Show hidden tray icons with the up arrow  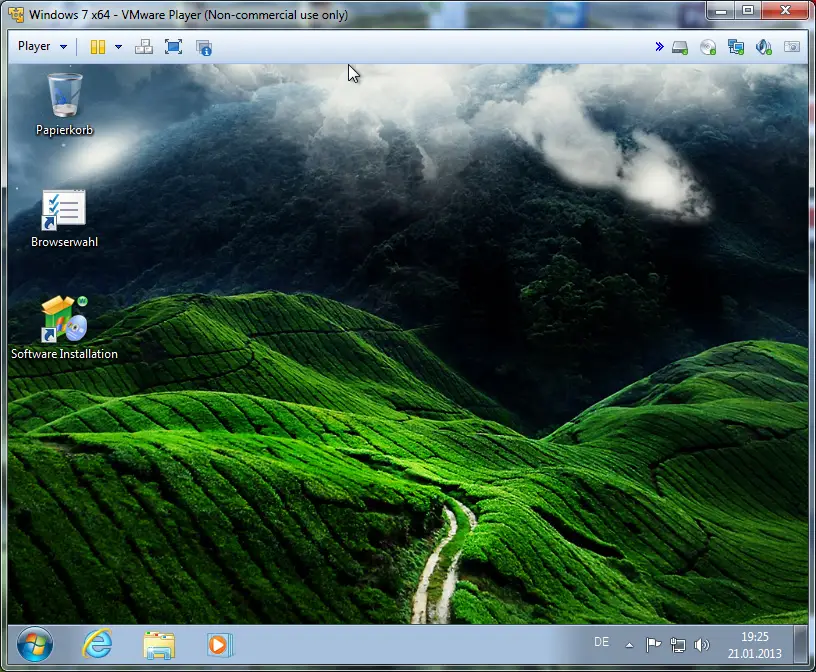click(x=629, y=645)
